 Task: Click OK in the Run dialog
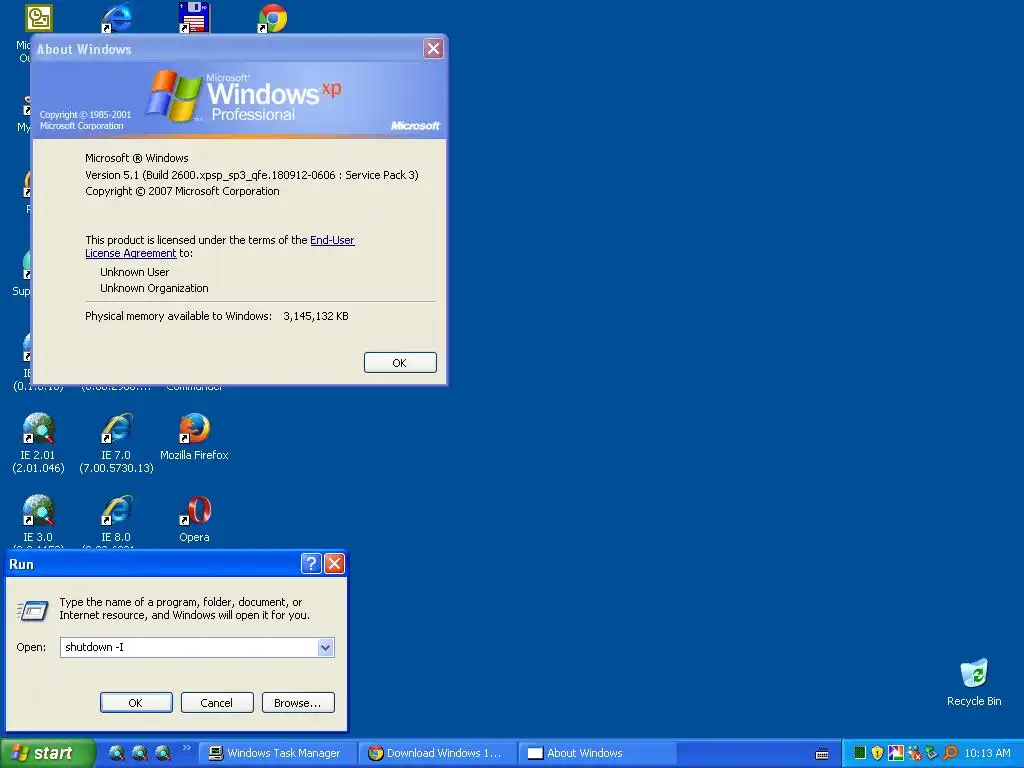point(136,703)
